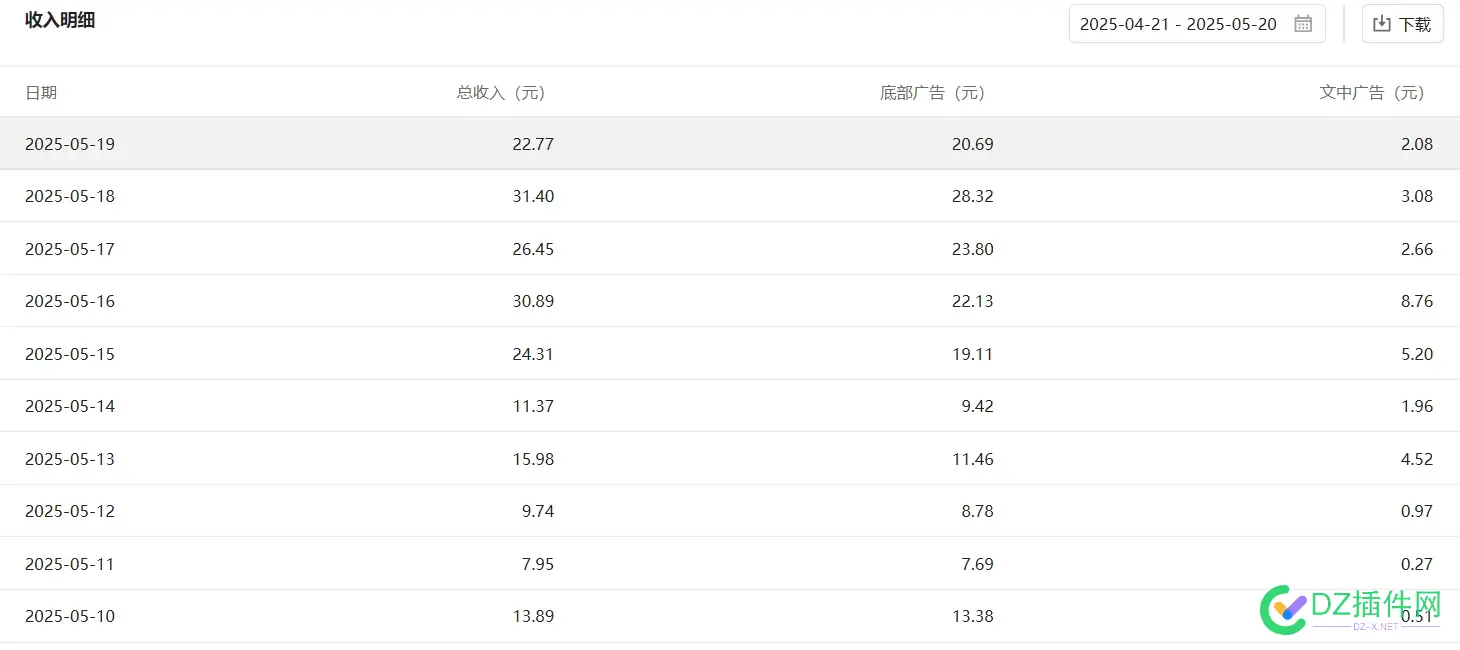
Task: Click total income 15.98 for 2025-05-13
Action: click(x=533, y=459)
